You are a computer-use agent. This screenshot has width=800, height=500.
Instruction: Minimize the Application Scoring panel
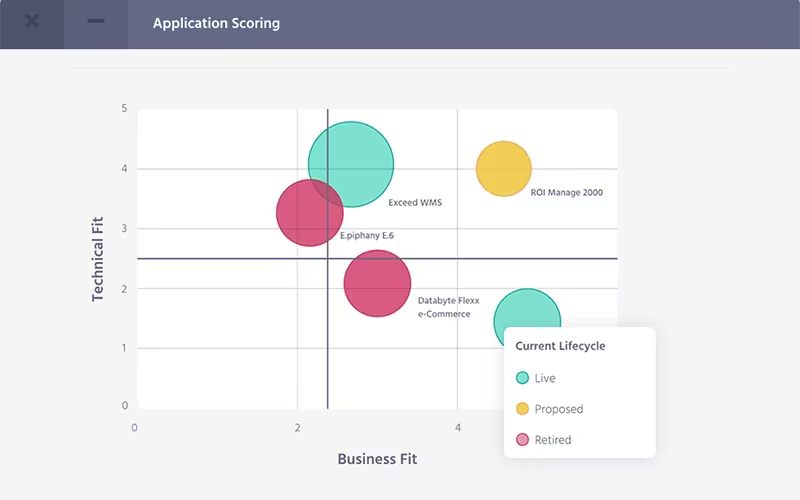click(x=95, y=21)
